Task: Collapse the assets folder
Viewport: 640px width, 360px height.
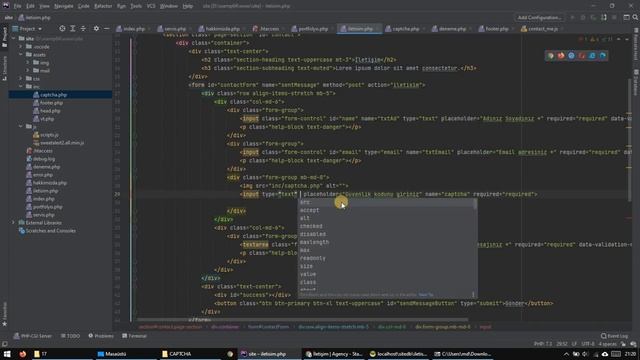Action: click(x=21, y=54)
